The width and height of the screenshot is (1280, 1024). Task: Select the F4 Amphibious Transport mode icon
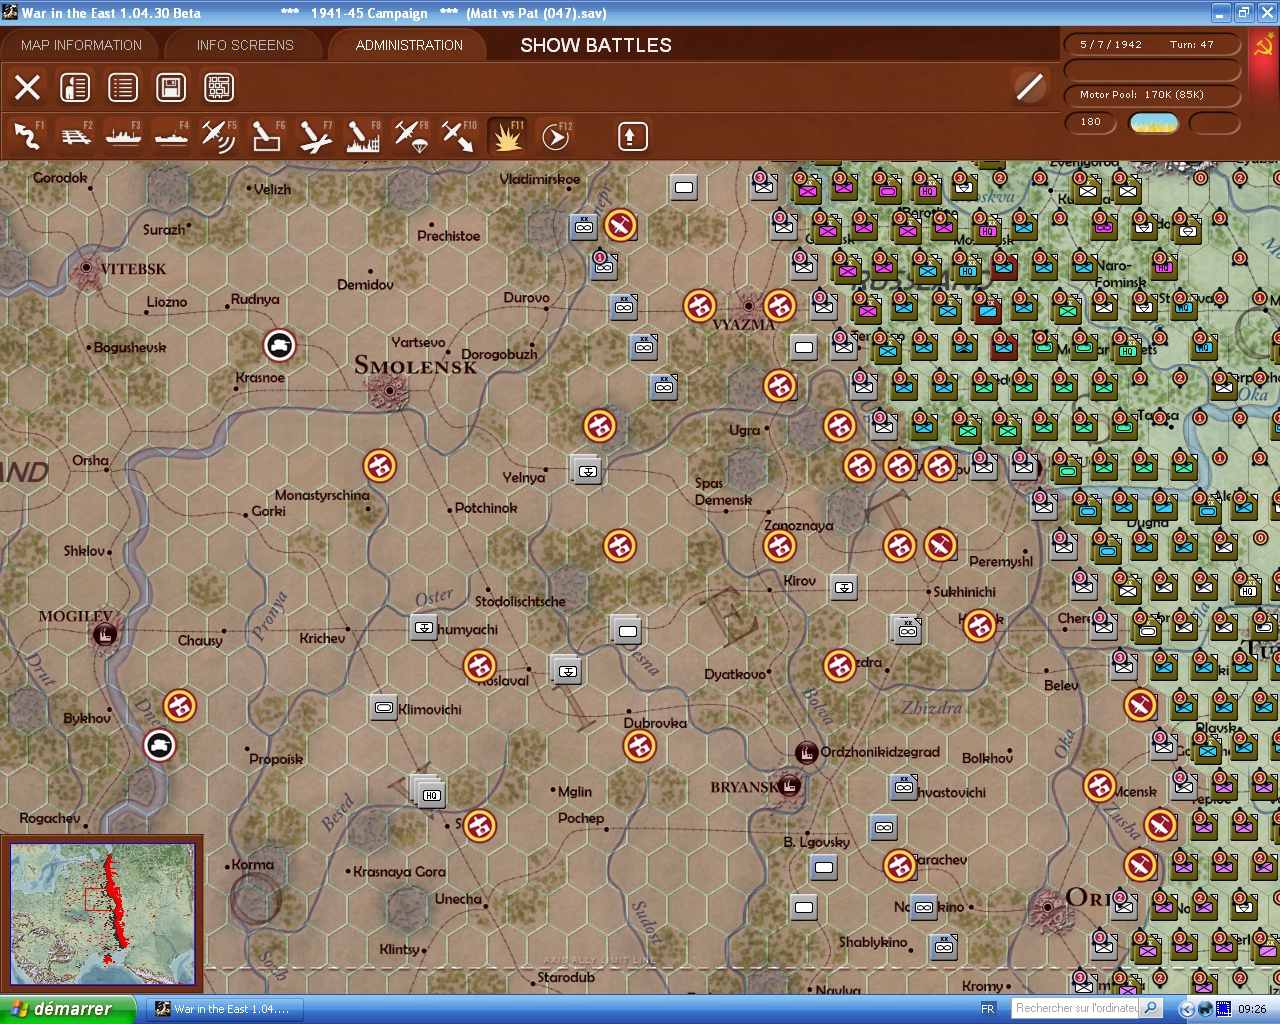[171, 136]
